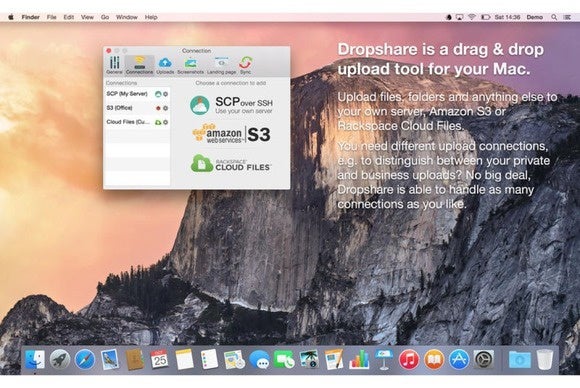Launch Safari from the Dock
Image resolution: width=580 pixels, height=388 pixels.
coord(85,360)
